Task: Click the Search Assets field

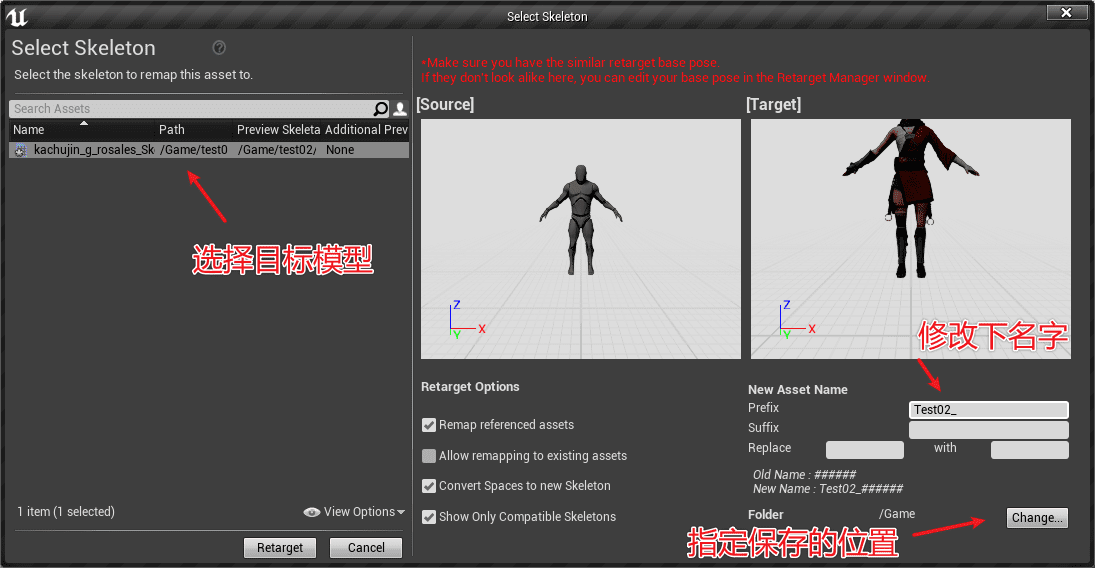Action: click(x=190, y=109)
